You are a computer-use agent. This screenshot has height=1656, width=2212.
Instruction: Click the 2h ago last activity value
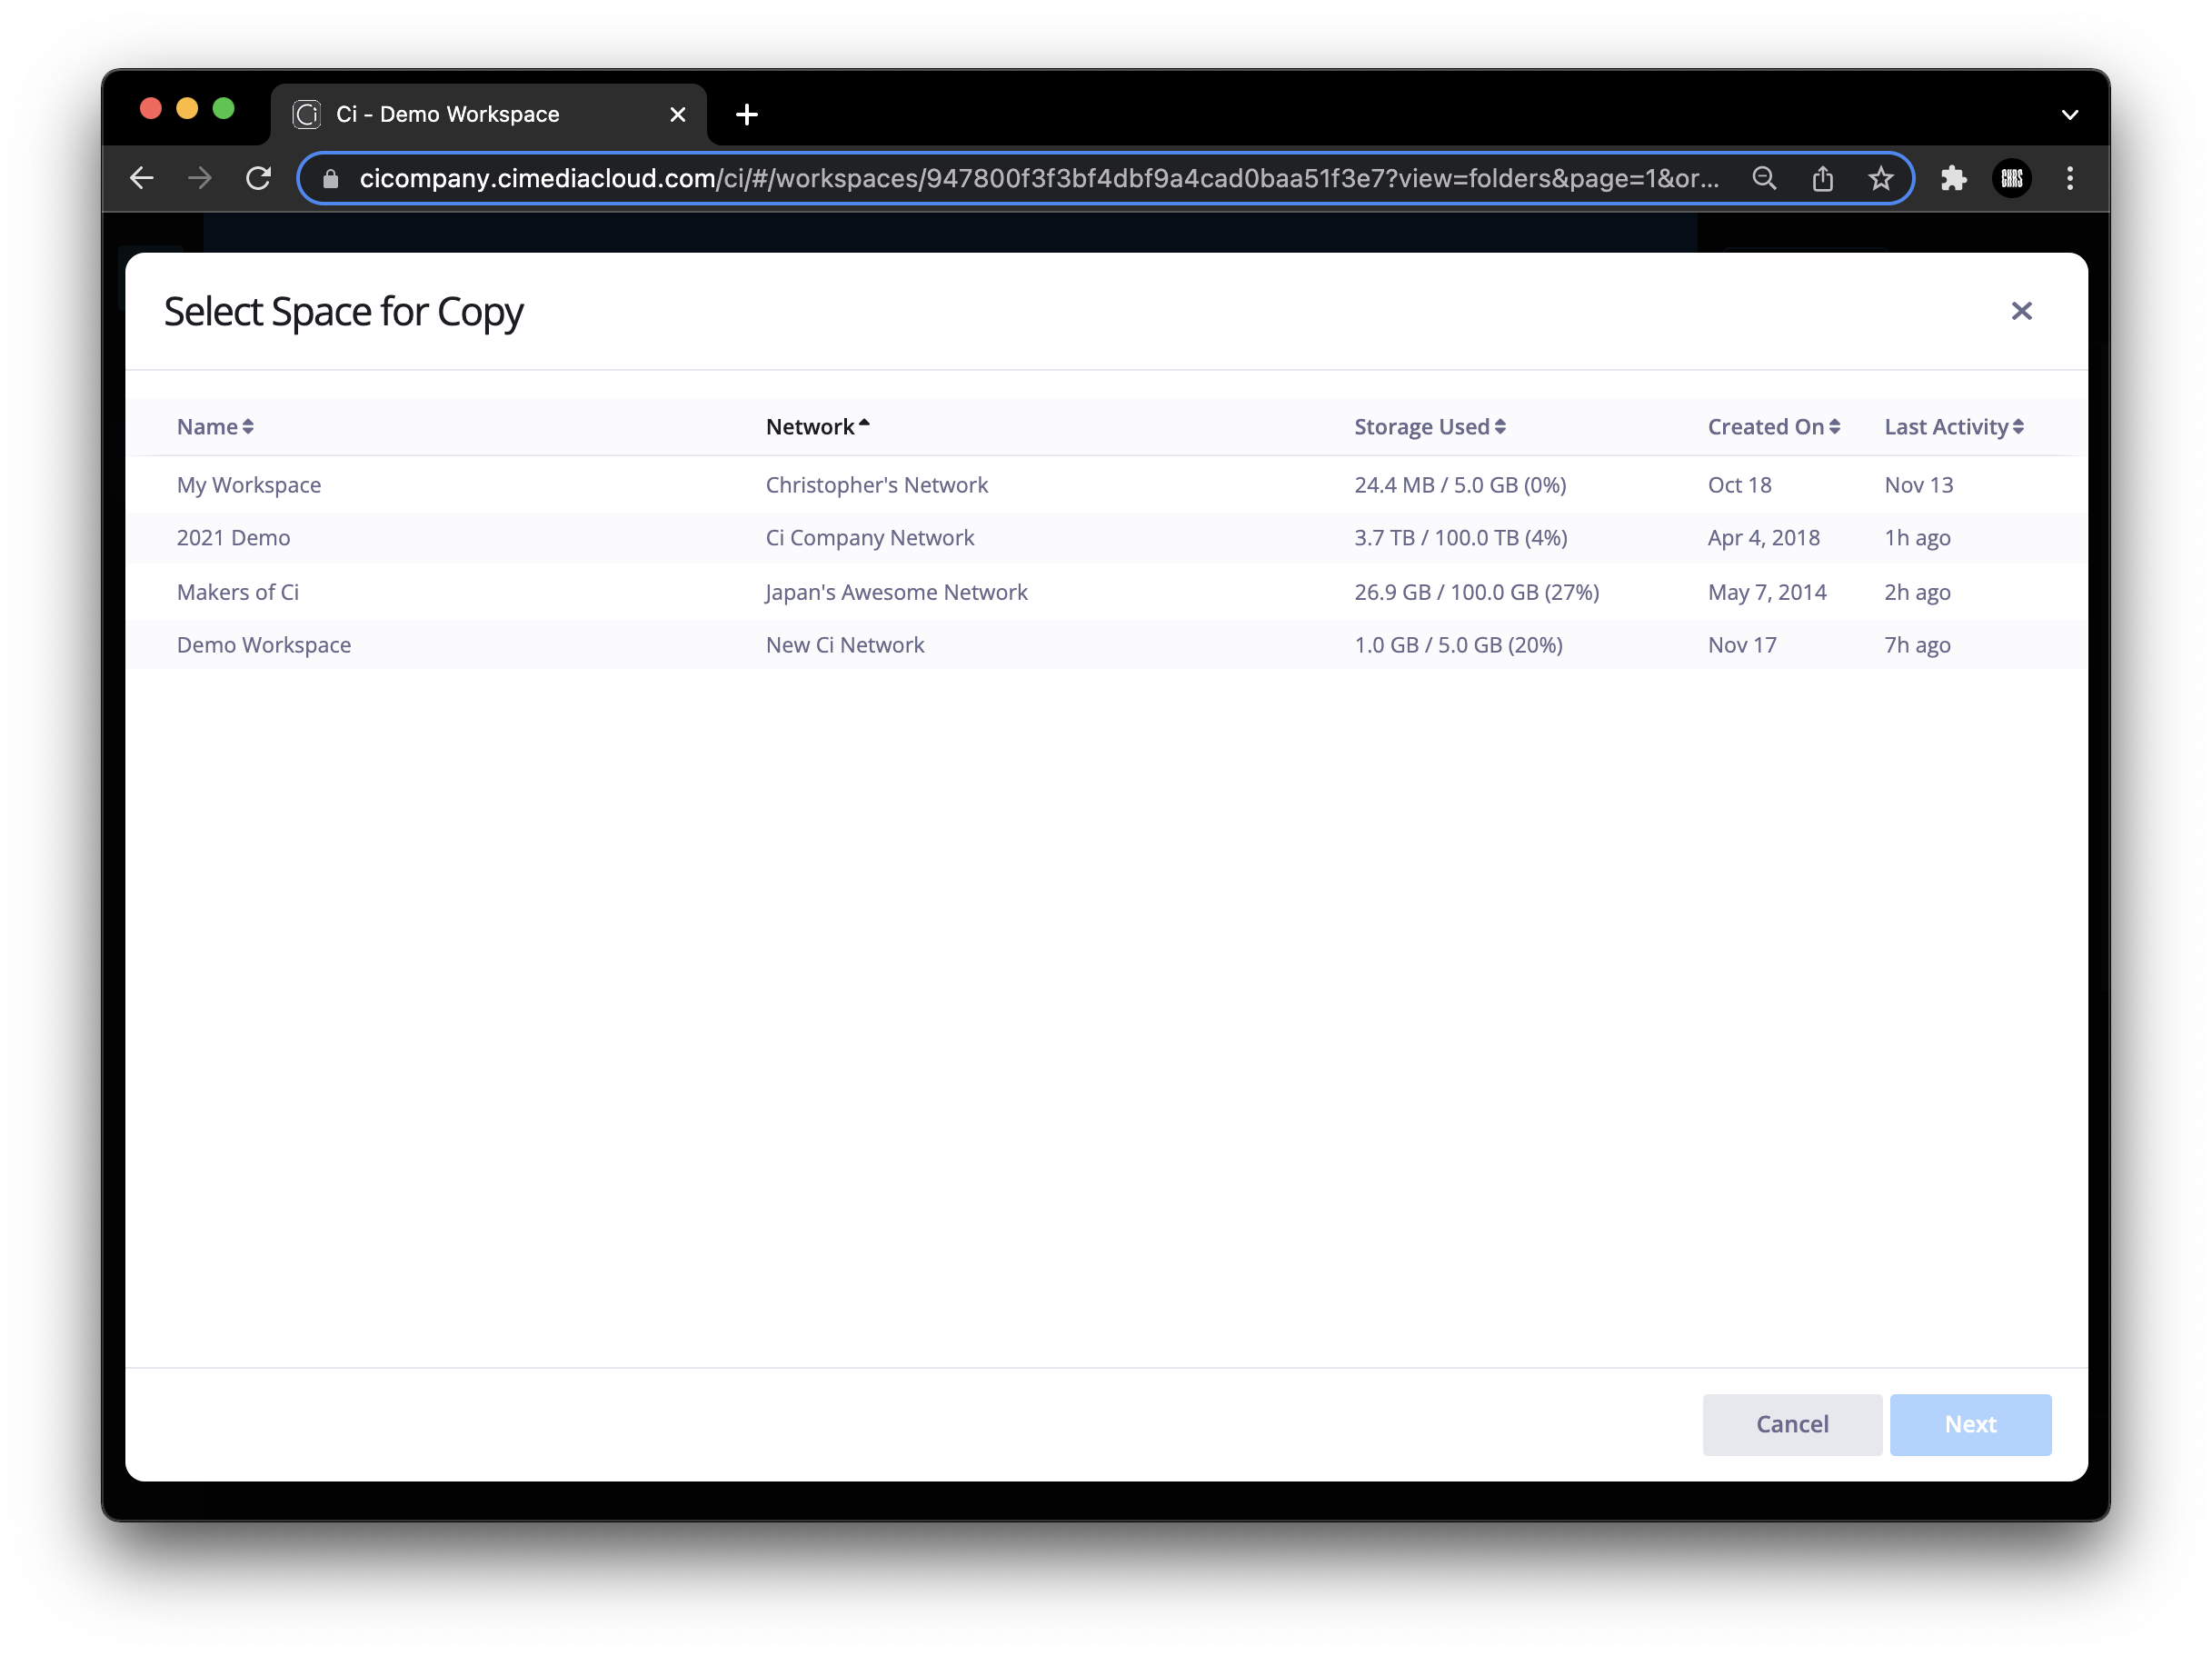pyautogui.click(x=1917, y=592)
